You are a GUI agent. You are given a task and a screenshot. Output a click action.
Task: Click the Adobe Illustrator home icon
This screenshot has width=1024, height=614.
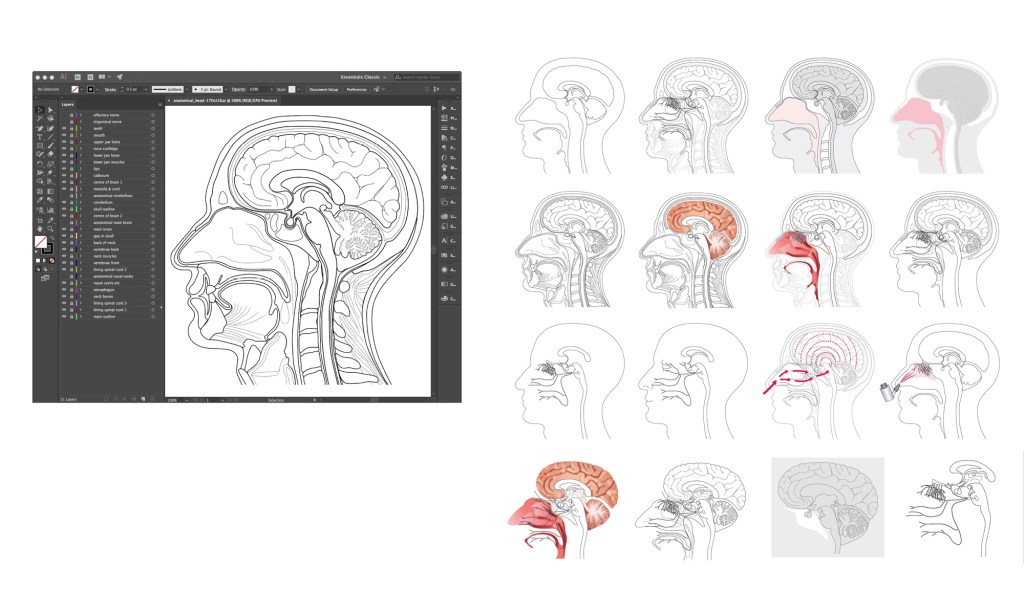[62, 78]
